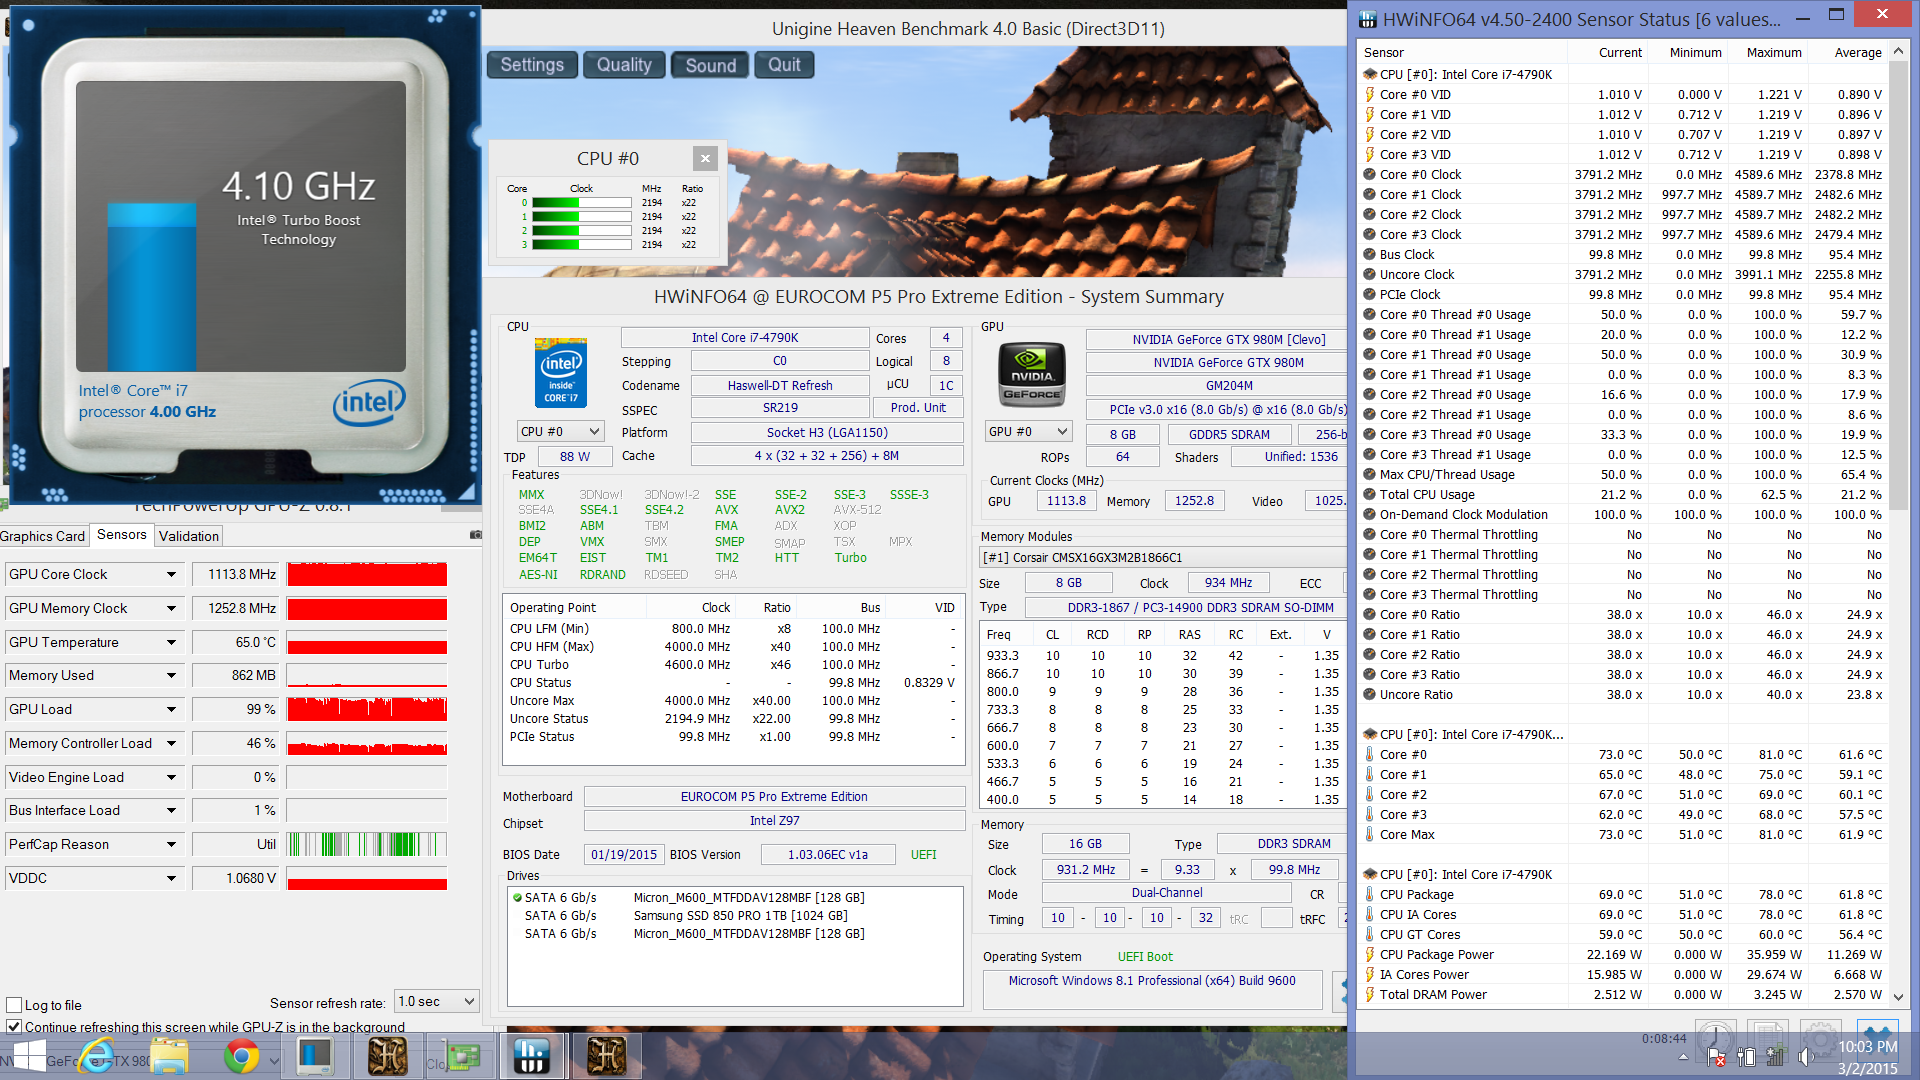Open the network signal tray icon
1920x1080 pixels.
pos(1776,1057)
